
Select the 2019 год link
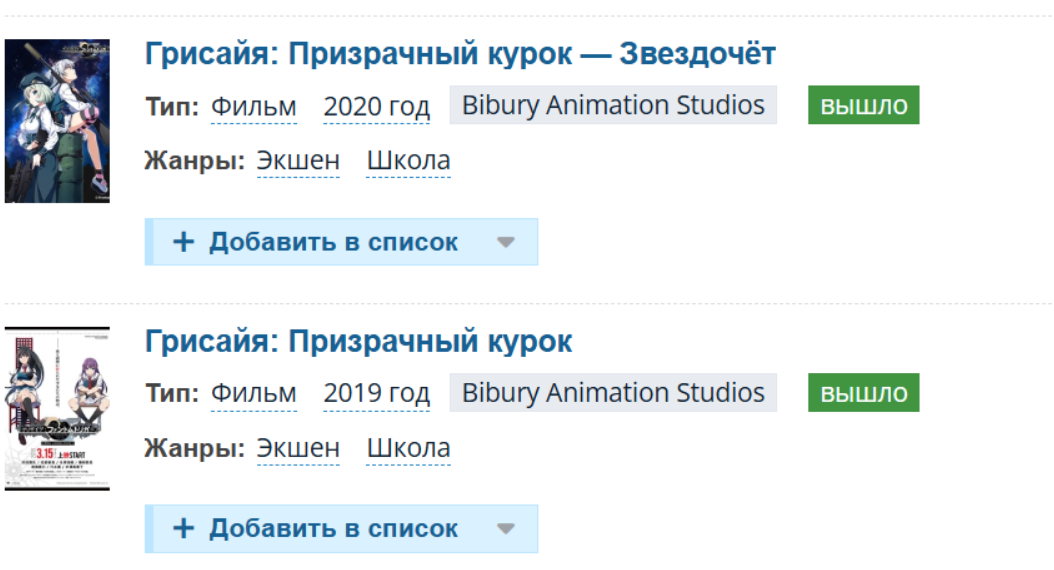pyautogui.click(x=376, y=394)
